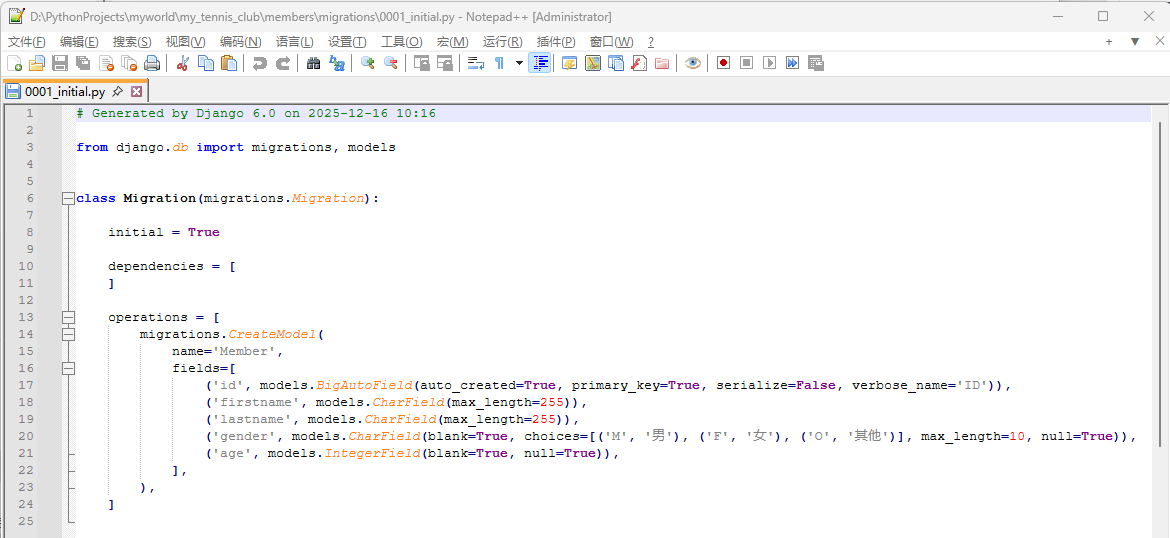Viewport: 1170px width, 538px height.
Task: Create a new file with the New icon
Action: (x=14, y=63)
